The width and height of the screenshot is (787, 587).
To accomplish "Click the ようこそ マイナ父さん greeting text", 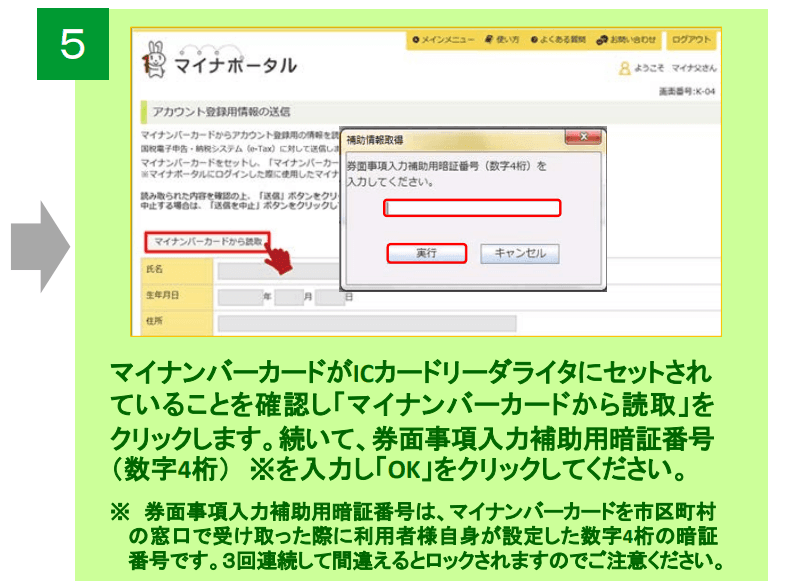I will click(675, 68).
